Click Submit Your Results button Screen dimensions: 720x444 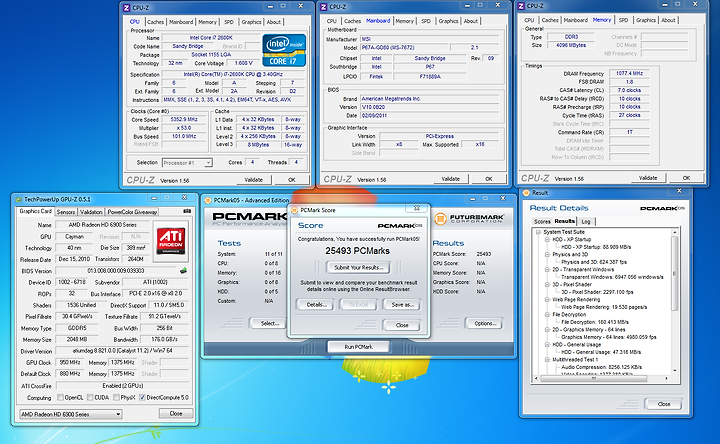358,267
